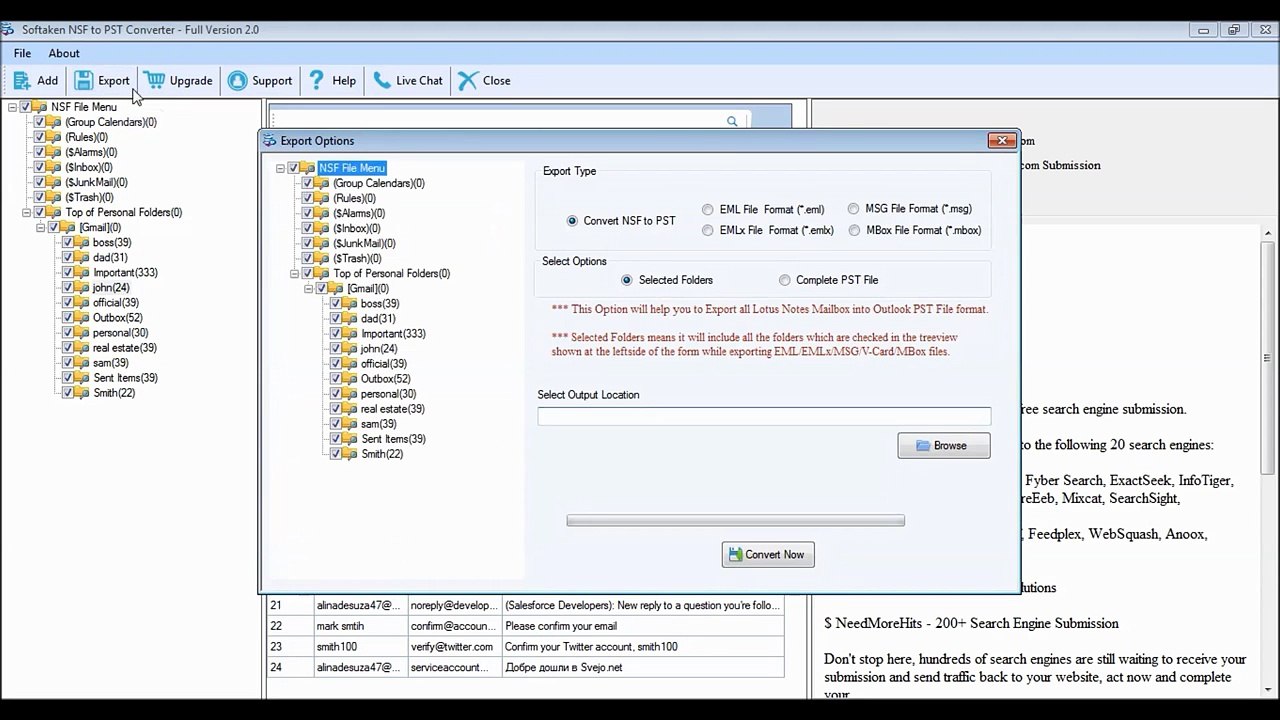Select EML File Format radio button
The height and width of the screenshot is (720, 1280).
[708, 210]
